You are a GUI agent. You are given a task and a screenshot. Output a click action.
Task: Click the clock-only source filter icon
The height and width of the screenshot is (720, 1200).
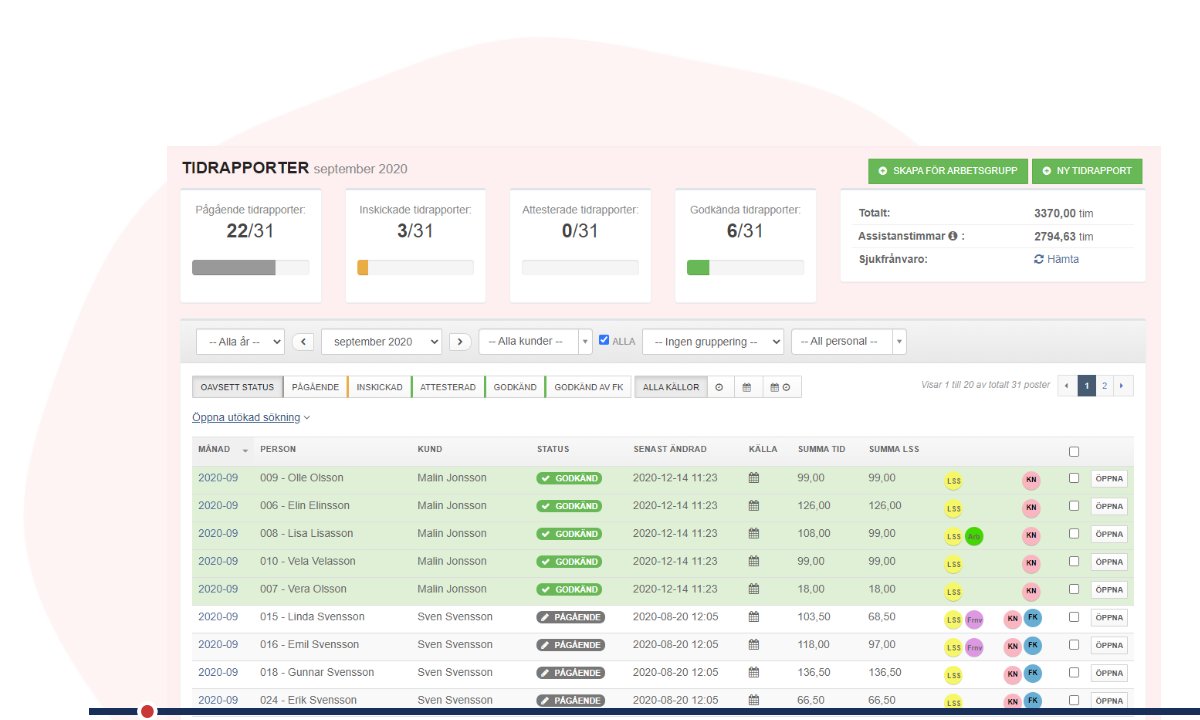coord(719,387)
